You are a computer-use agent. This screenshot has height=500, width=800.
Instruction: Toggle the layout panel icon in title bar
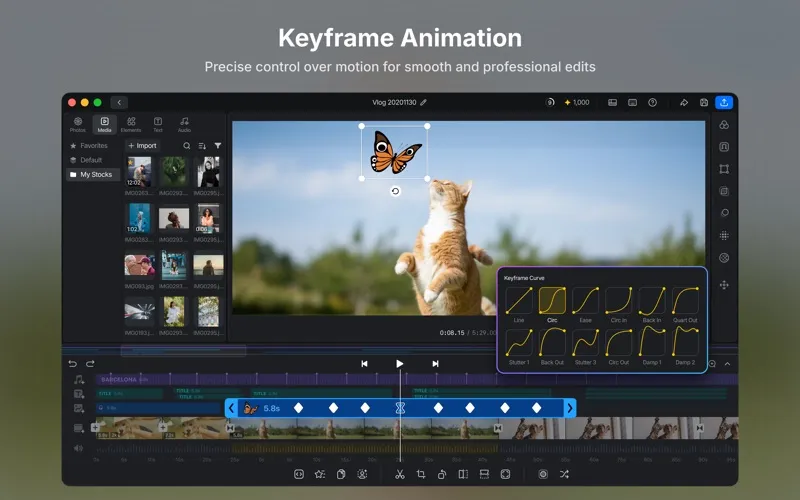pos(613,103)
